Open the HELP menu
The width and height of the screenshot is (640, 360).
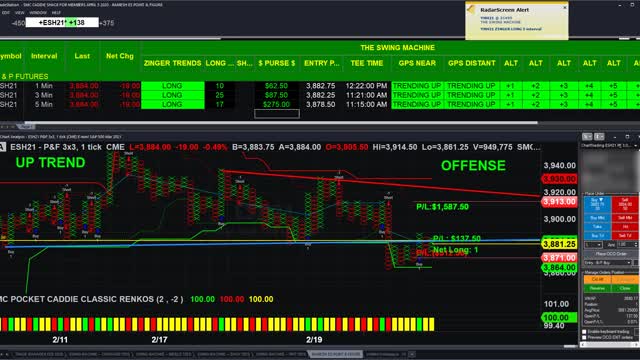(x=56, y=13)
